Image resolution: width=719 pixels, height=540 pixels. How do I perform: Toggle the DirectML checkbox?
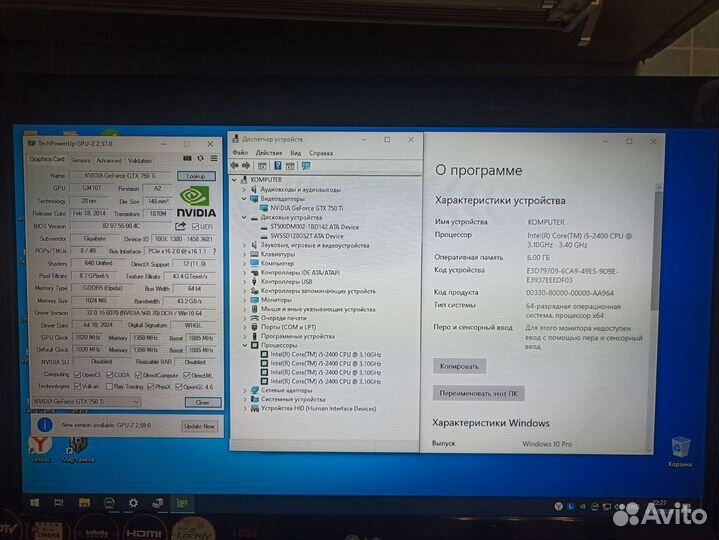point(187,375)
